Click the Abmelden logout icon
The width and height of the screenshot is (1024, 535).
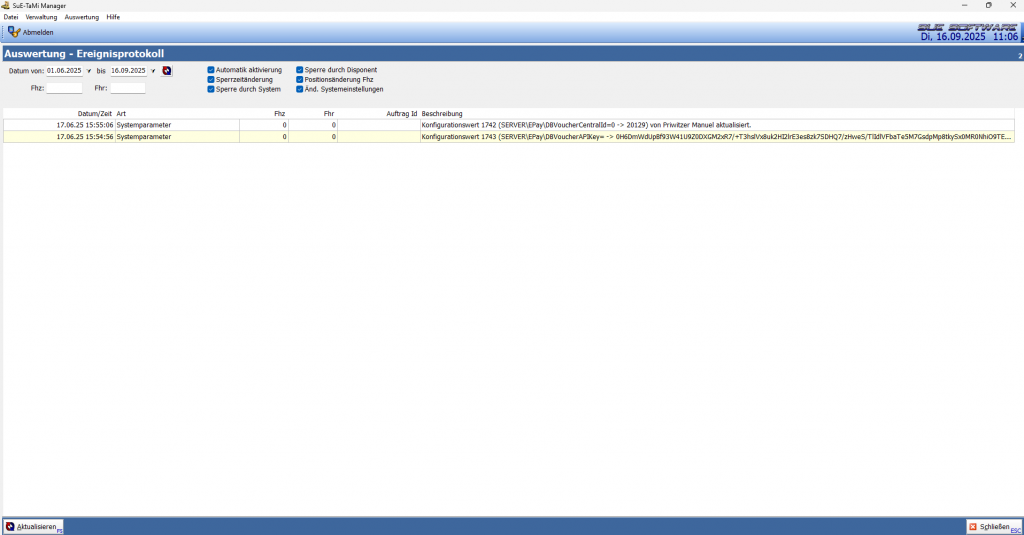[14, 32]
